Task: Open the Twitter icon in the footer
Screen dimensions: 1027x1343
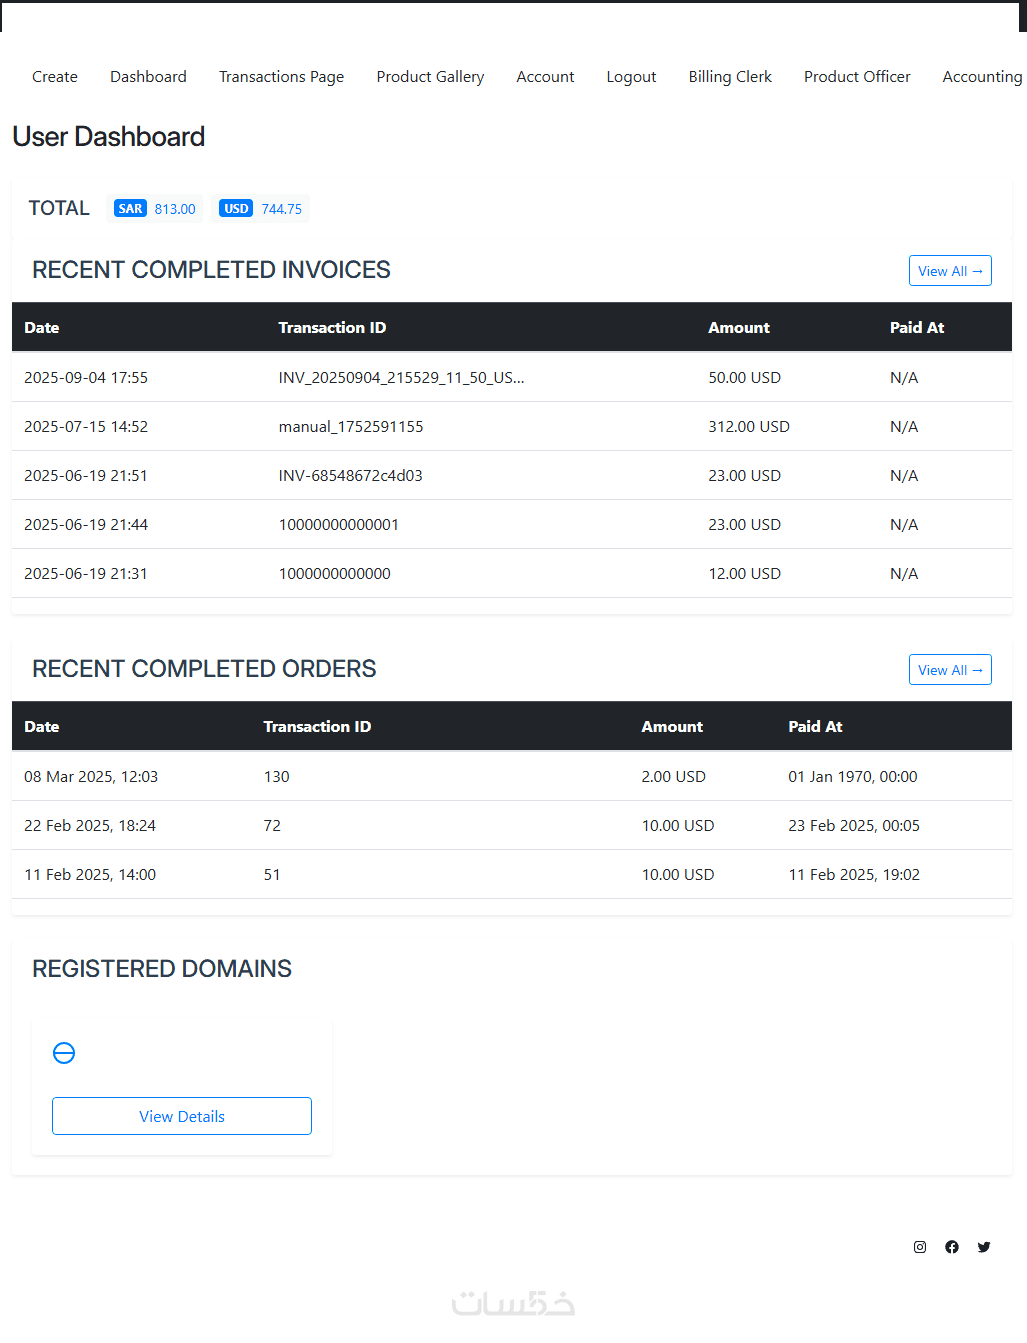Action: (x=984, y=1247)
